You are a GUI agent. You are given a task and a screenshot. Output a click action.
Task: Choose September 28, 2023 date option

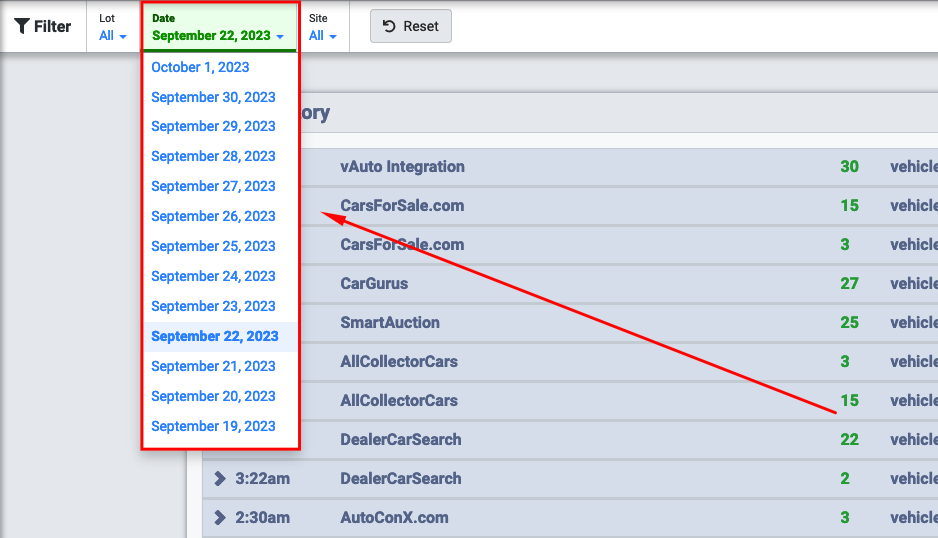pyautogui.click(x=213, y=156)
